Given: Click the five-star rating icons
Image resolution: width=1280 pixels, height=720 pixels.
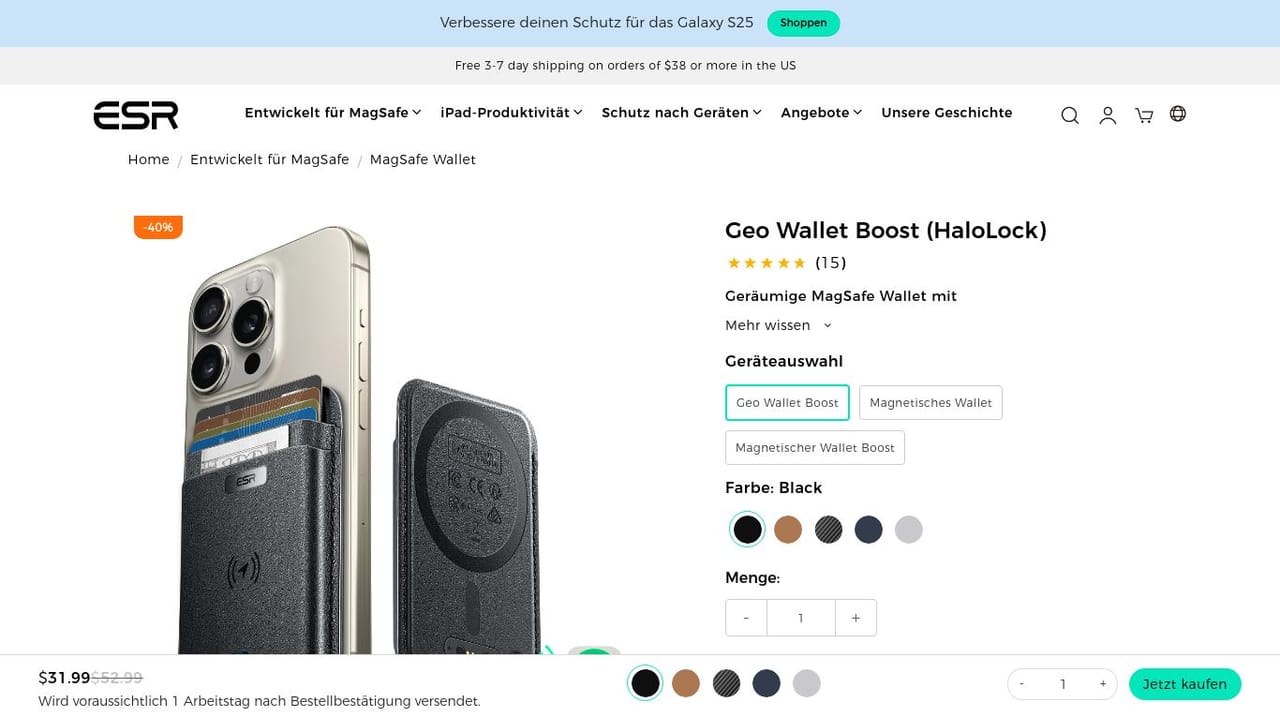Looking at the screenshot, I should [x=766, y=263].
